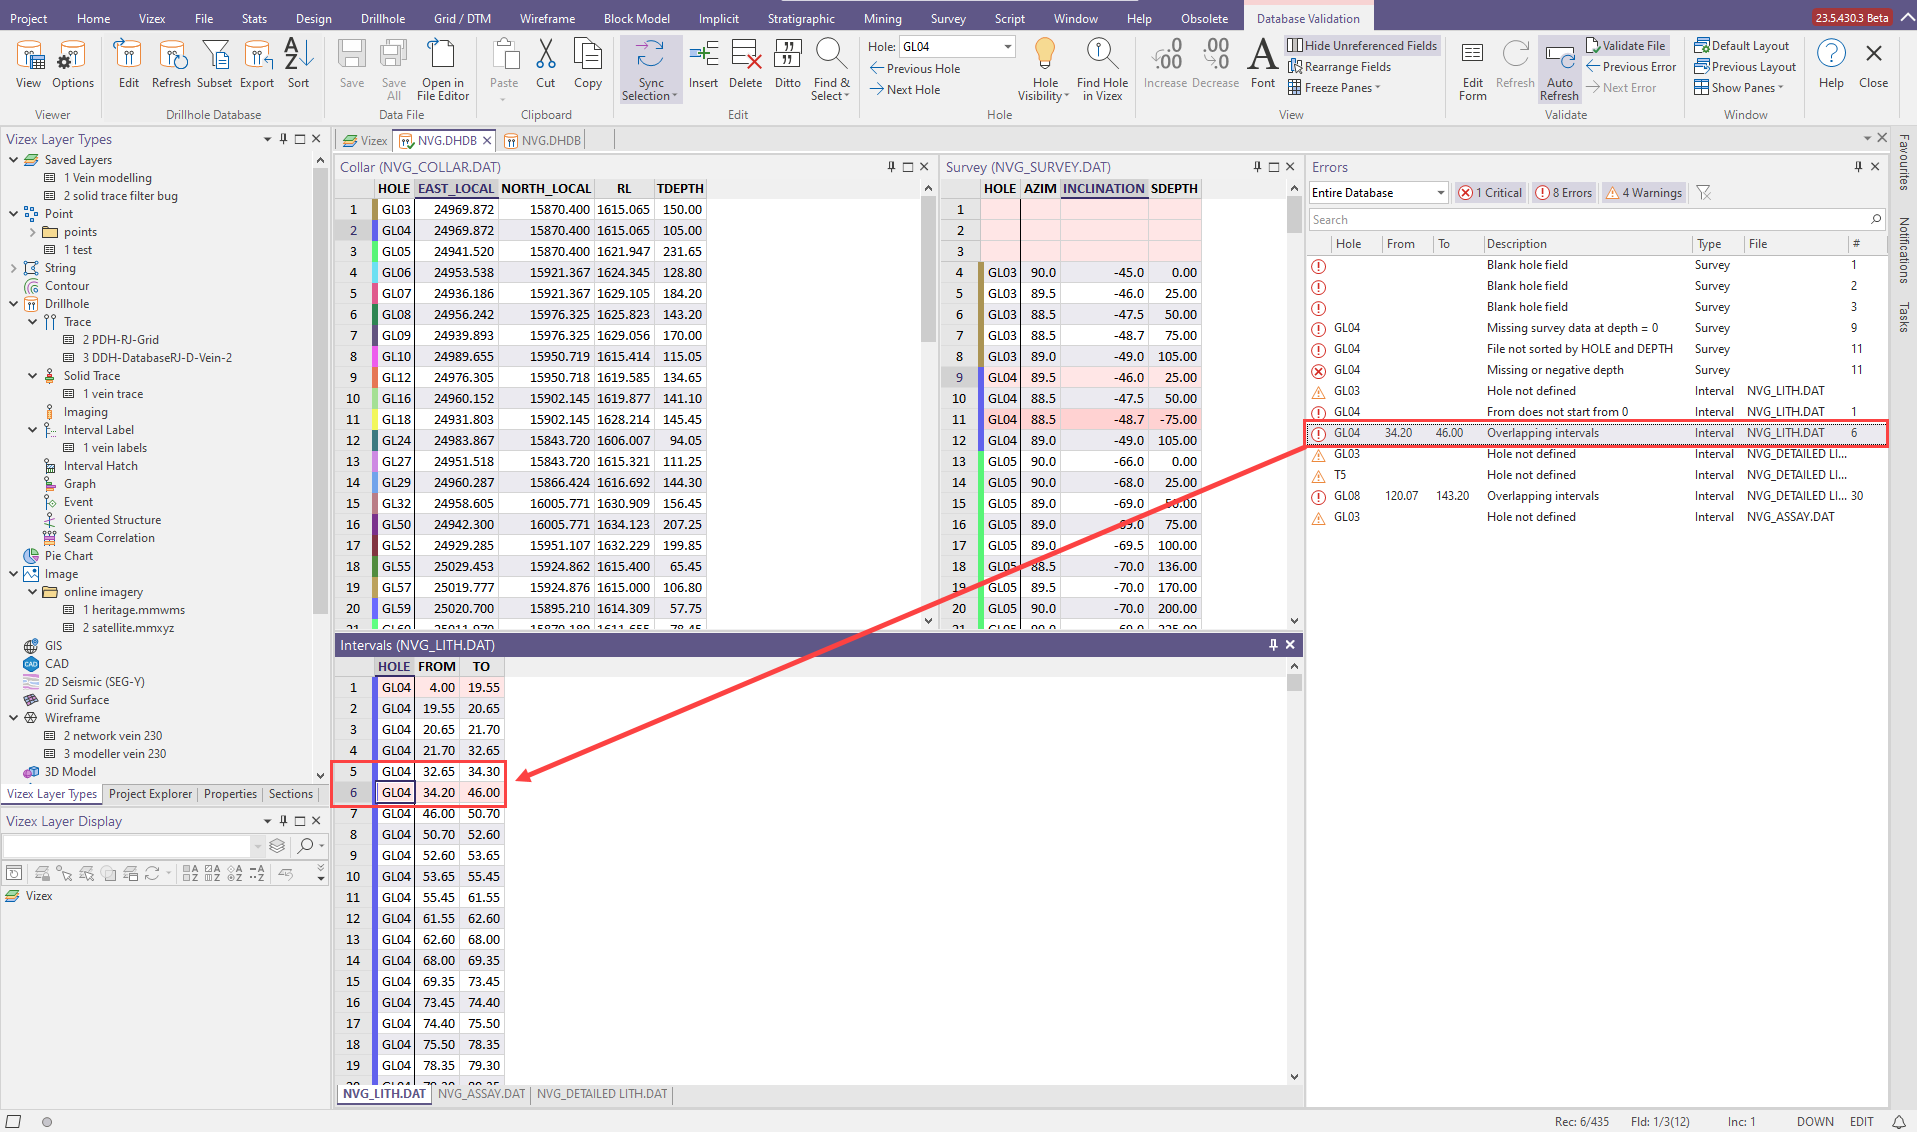Click the Auto Refresh icon
This screenshot has width=1917, height=1132.
coord(1559,68)
